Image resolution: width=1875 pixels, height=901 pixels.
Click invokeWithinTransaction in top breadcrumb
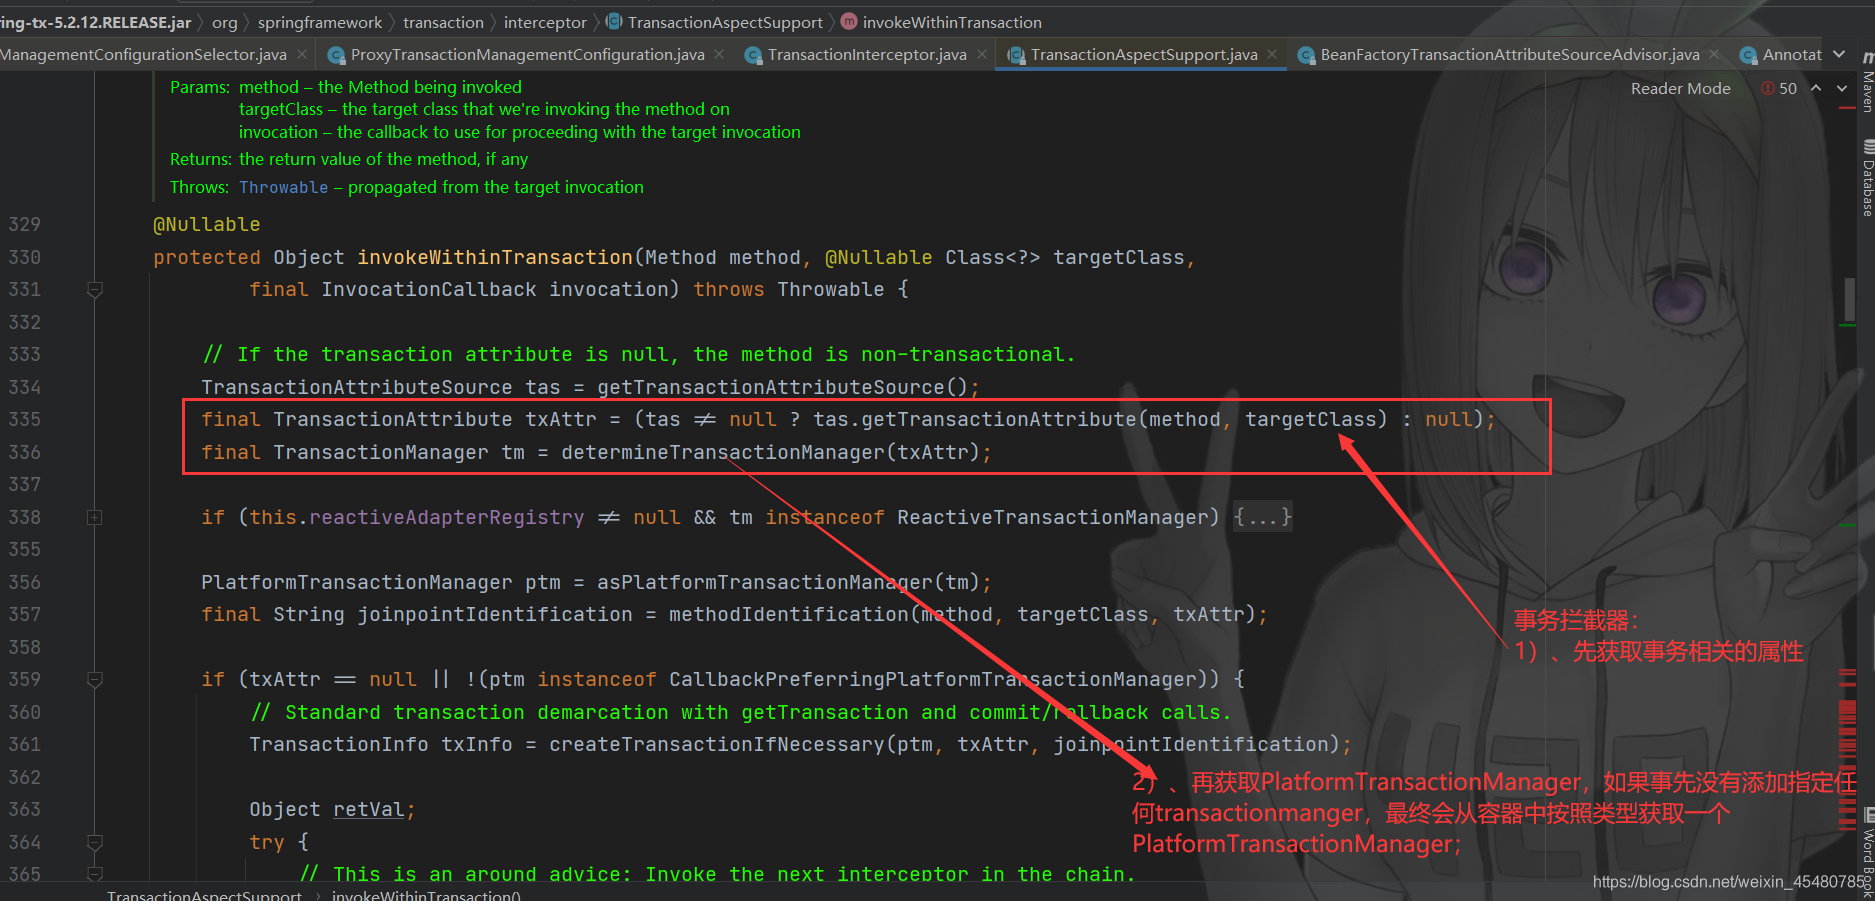point(942,22)
